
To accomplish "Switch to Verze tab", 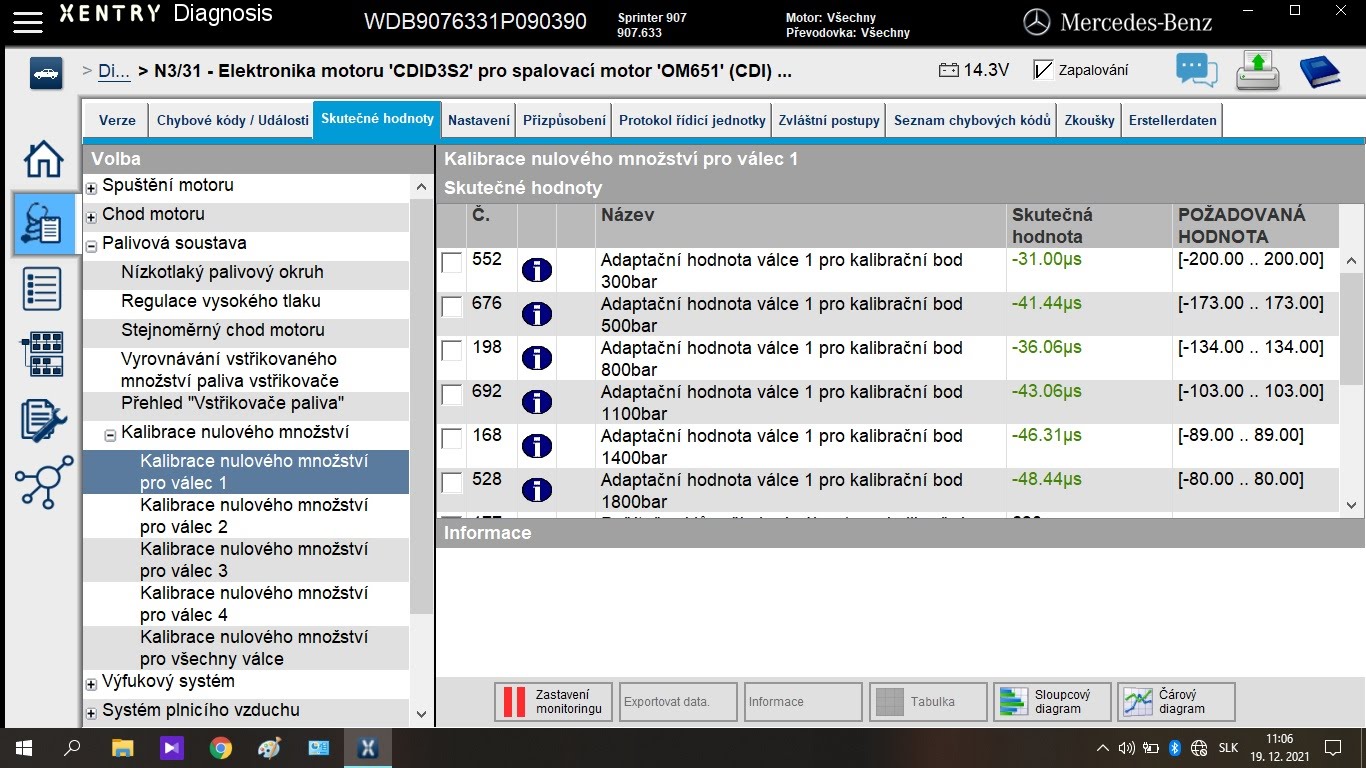I will [x=117, y=120].
